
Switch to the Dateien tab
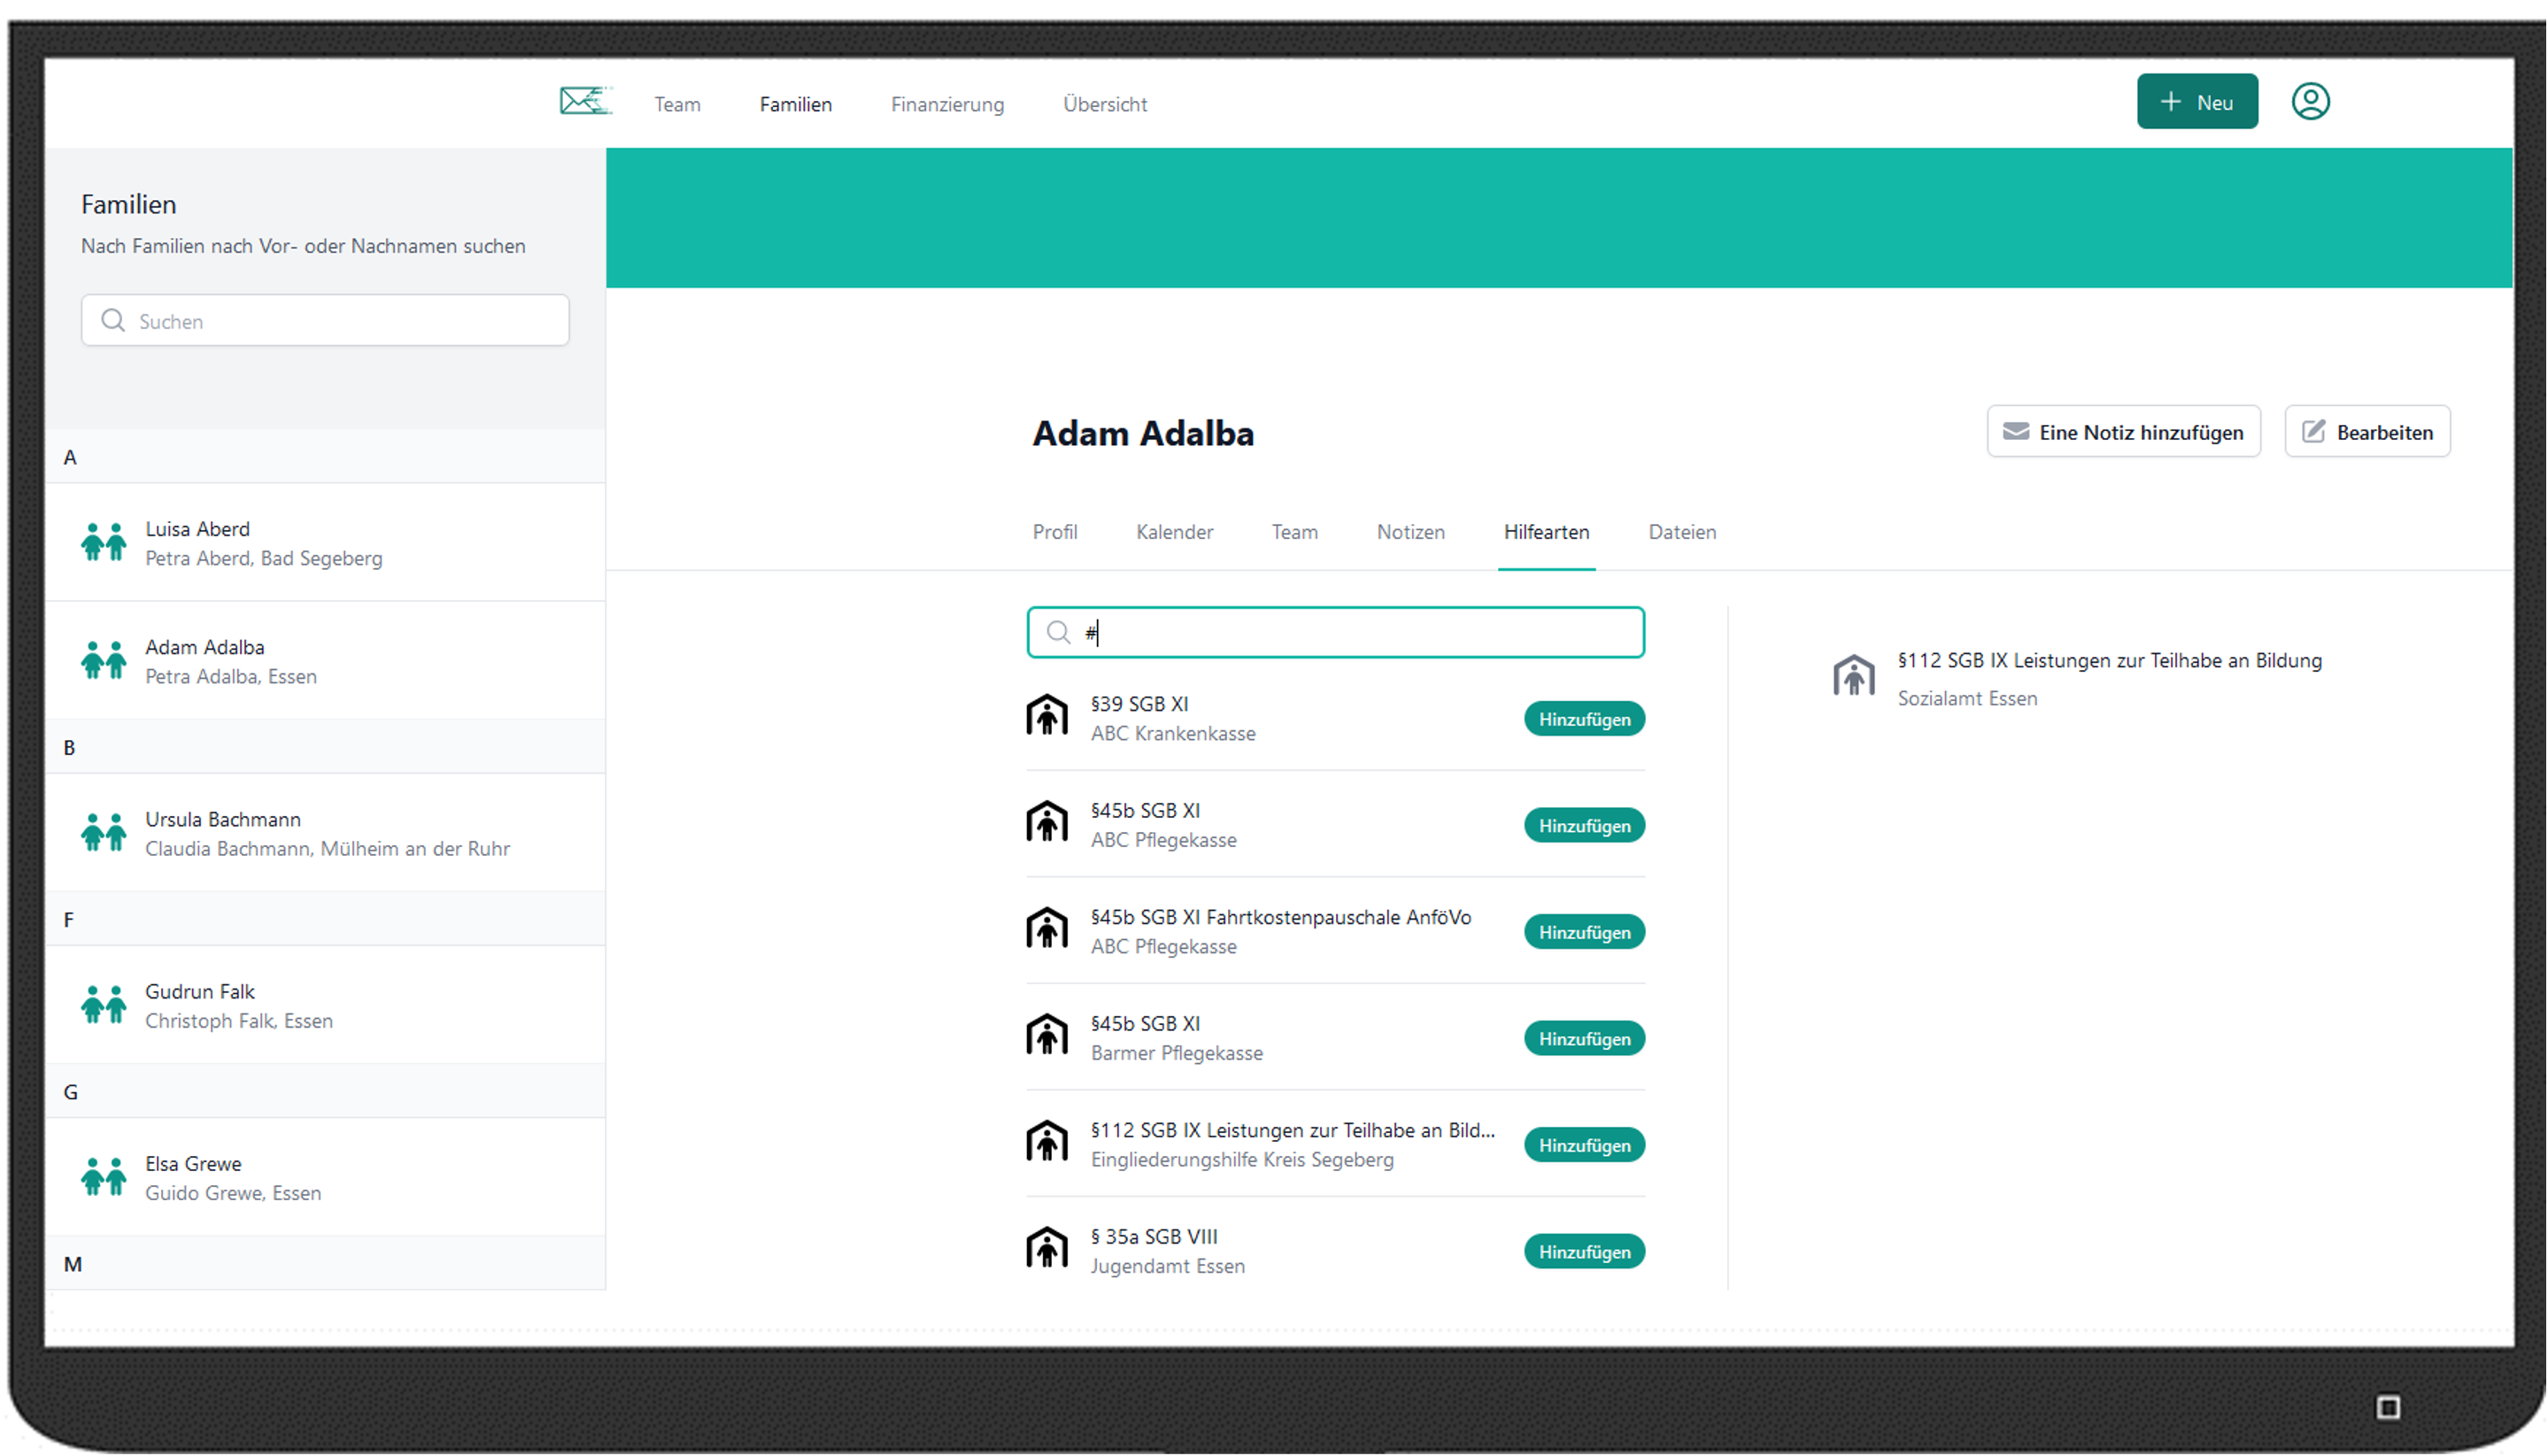1681,532
